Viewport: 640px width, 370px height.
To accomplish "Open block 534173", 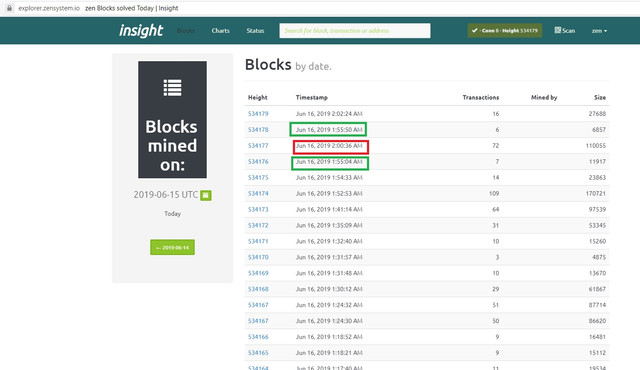I will [x=258, y=209].
